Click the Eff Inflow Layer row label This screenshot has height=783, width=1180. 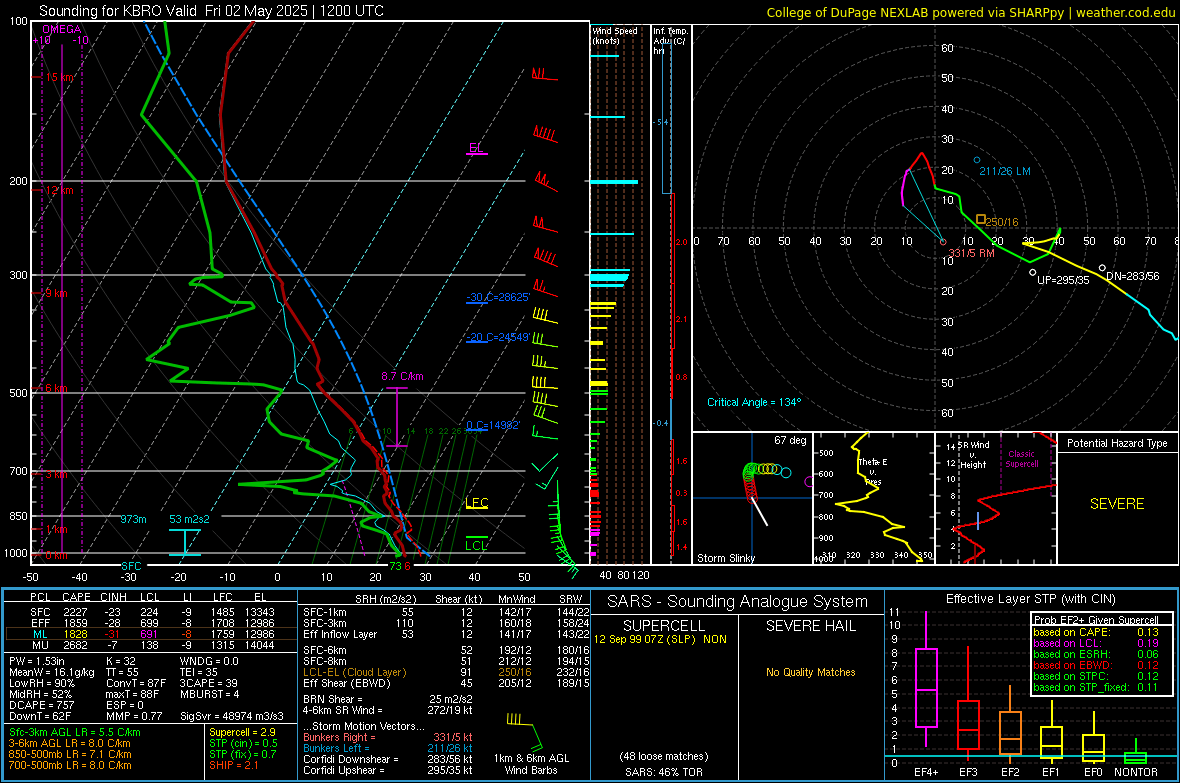(340, 634)
